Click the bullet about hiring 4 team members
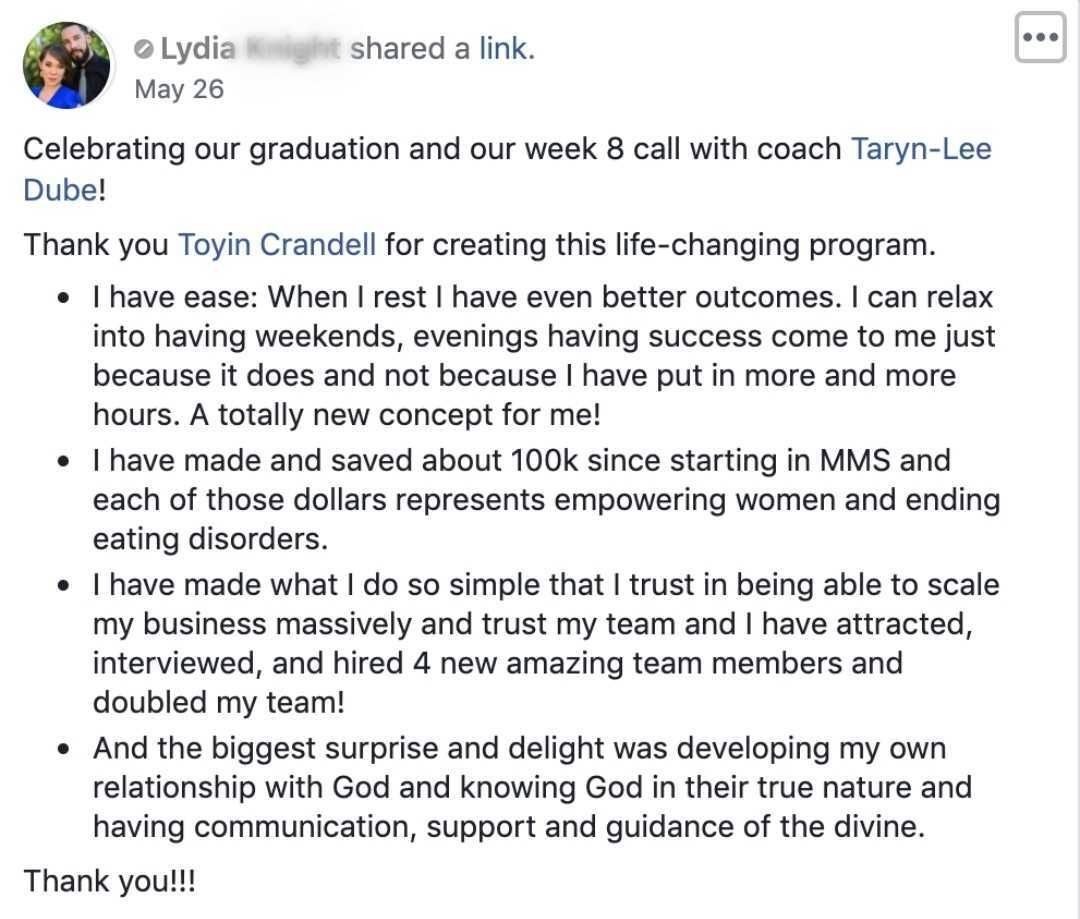 click(540, 643)
